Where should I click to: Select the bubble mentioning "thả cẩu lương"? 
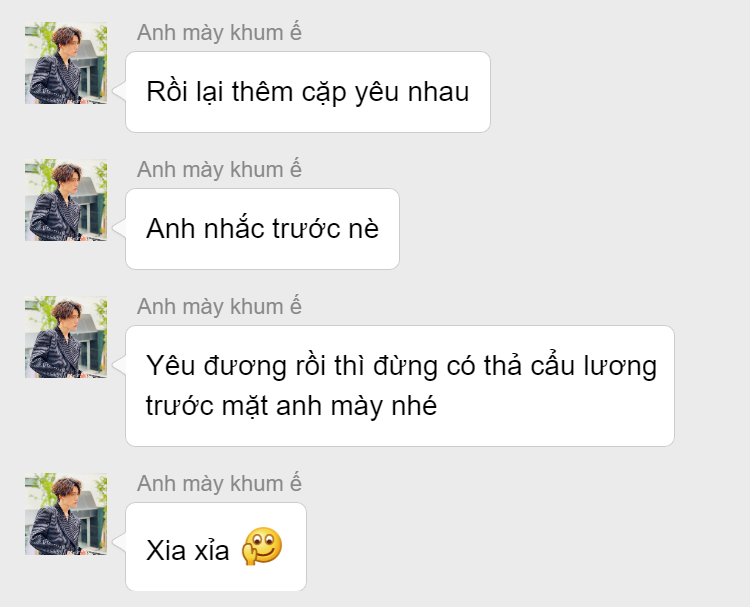(400, 386)
